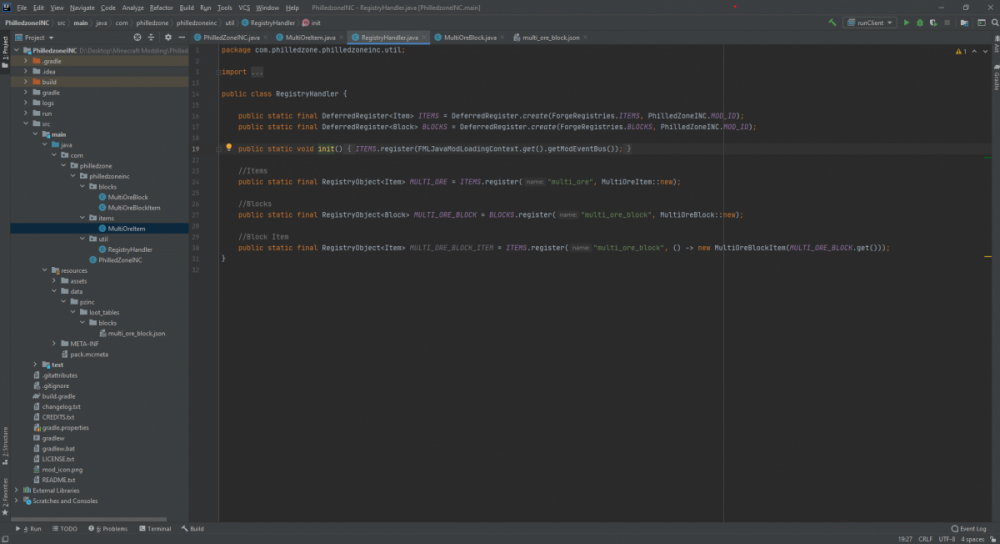Image resolution: width=1000 pixels, height=544 pixels.
Task: Collapse the src folder
Action: point(26,124)
